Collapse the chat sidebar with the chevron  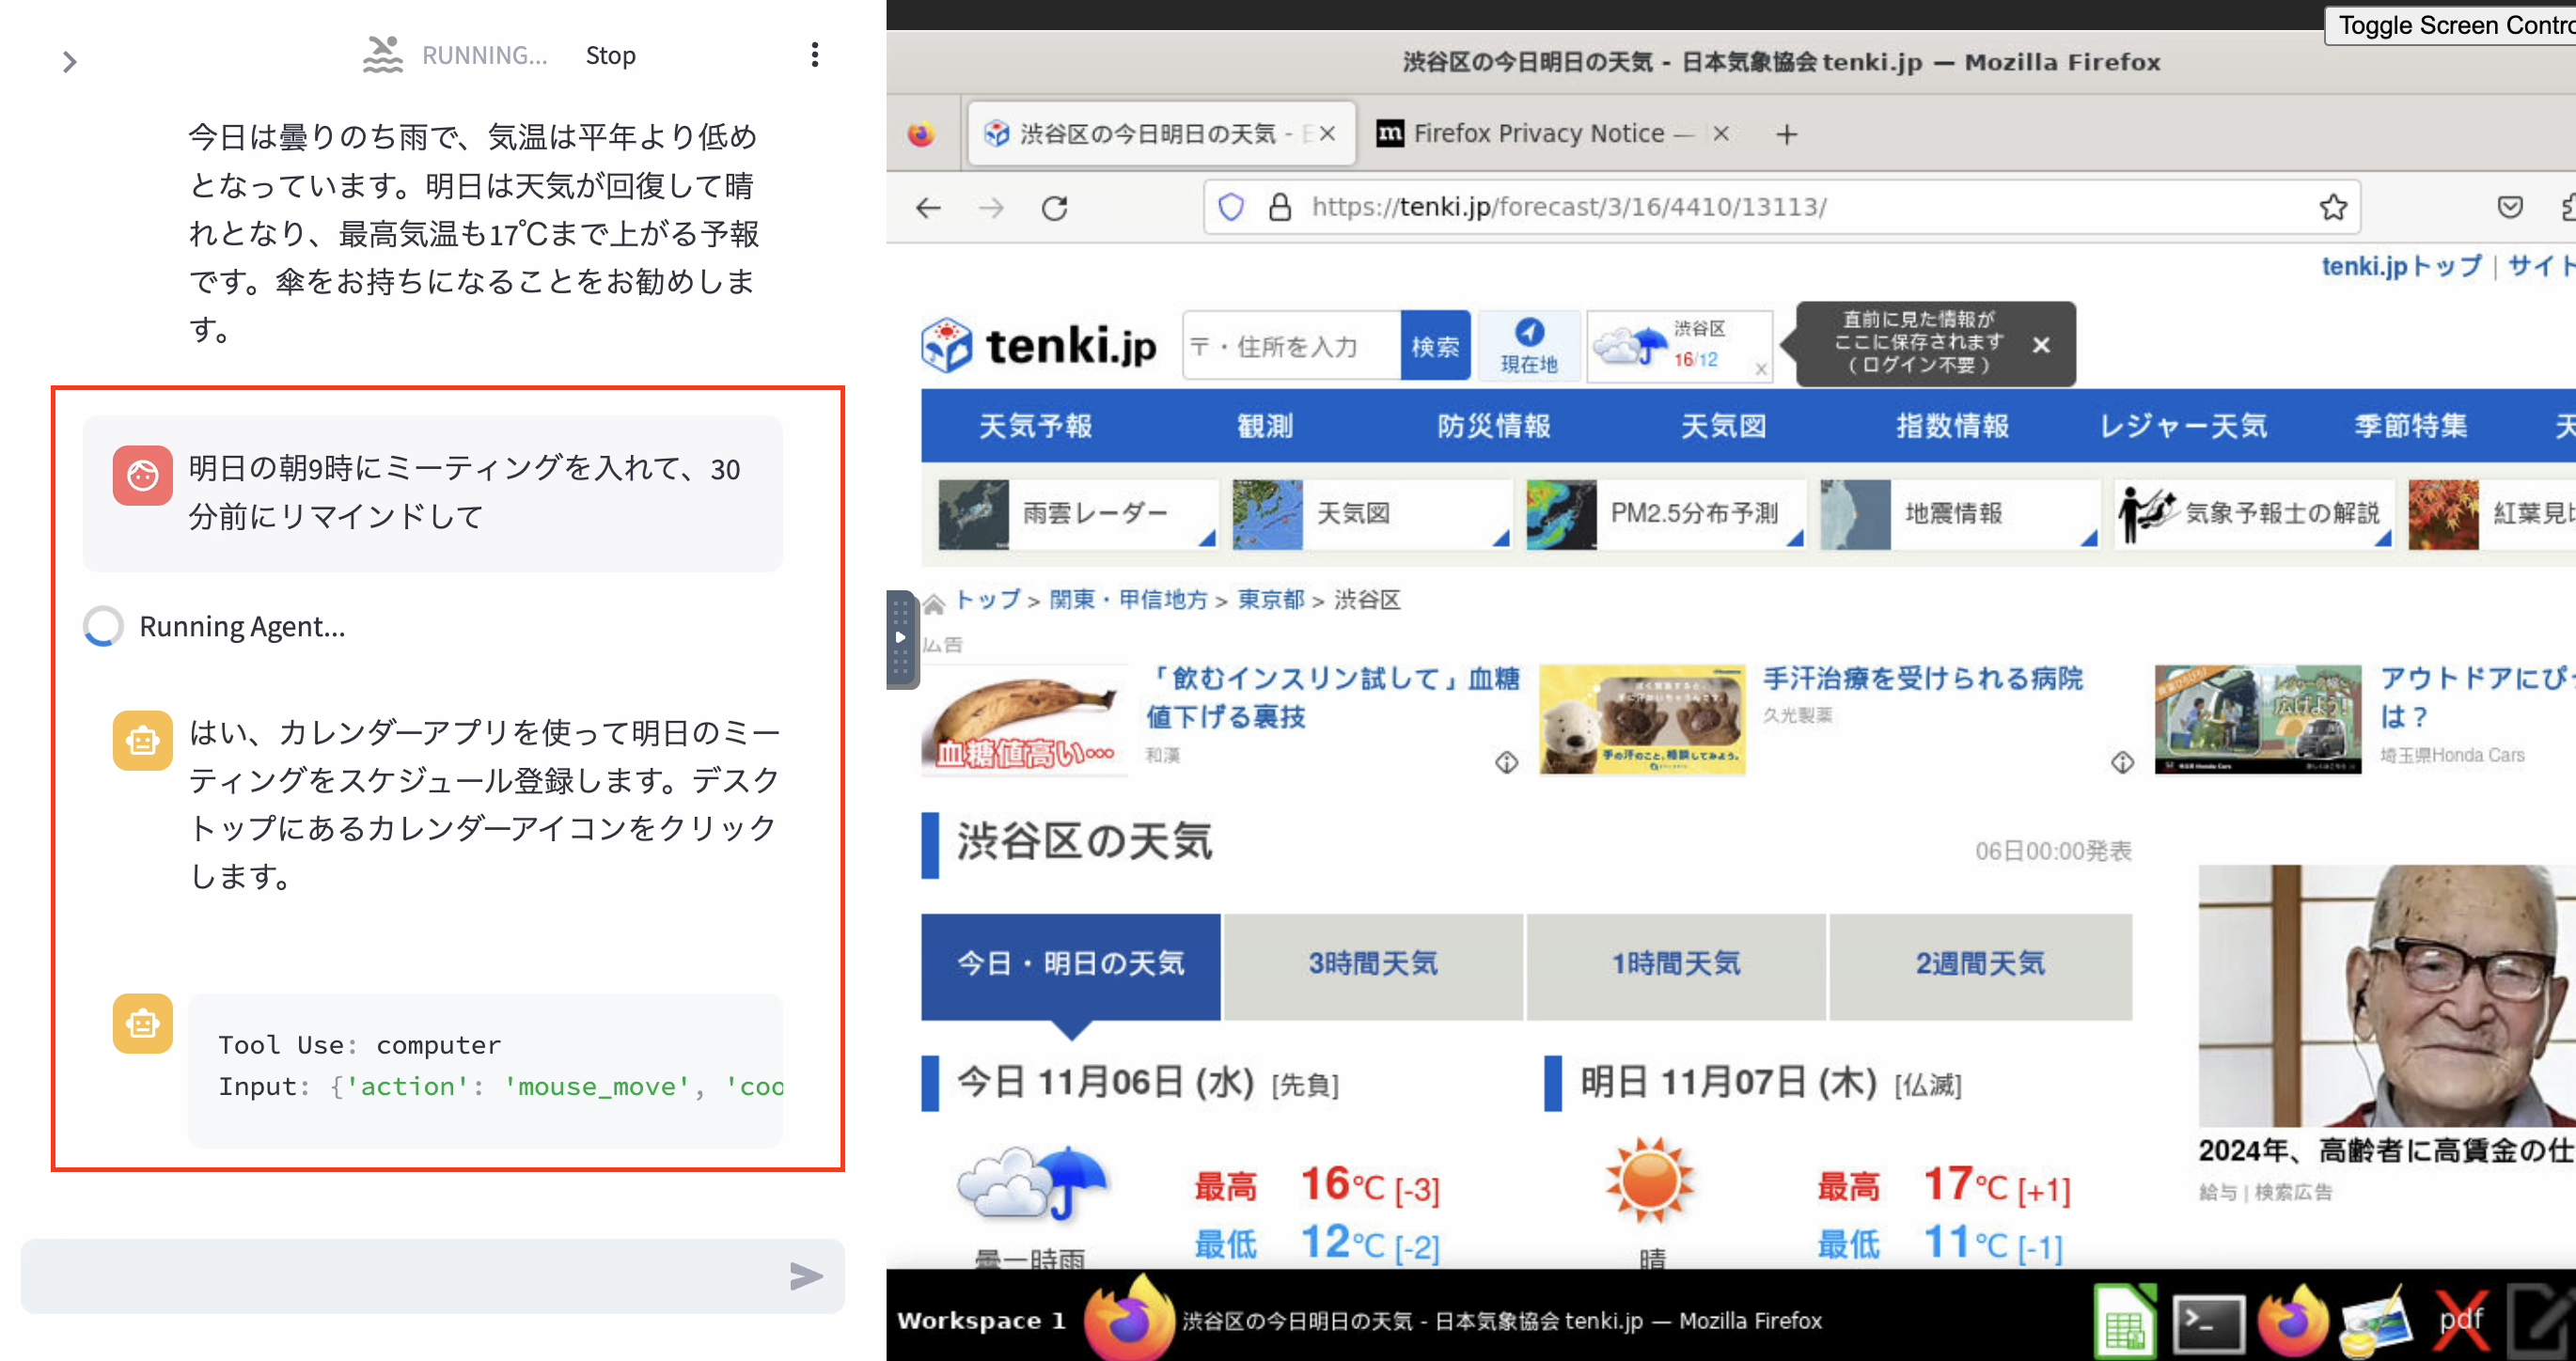[69, 61]
